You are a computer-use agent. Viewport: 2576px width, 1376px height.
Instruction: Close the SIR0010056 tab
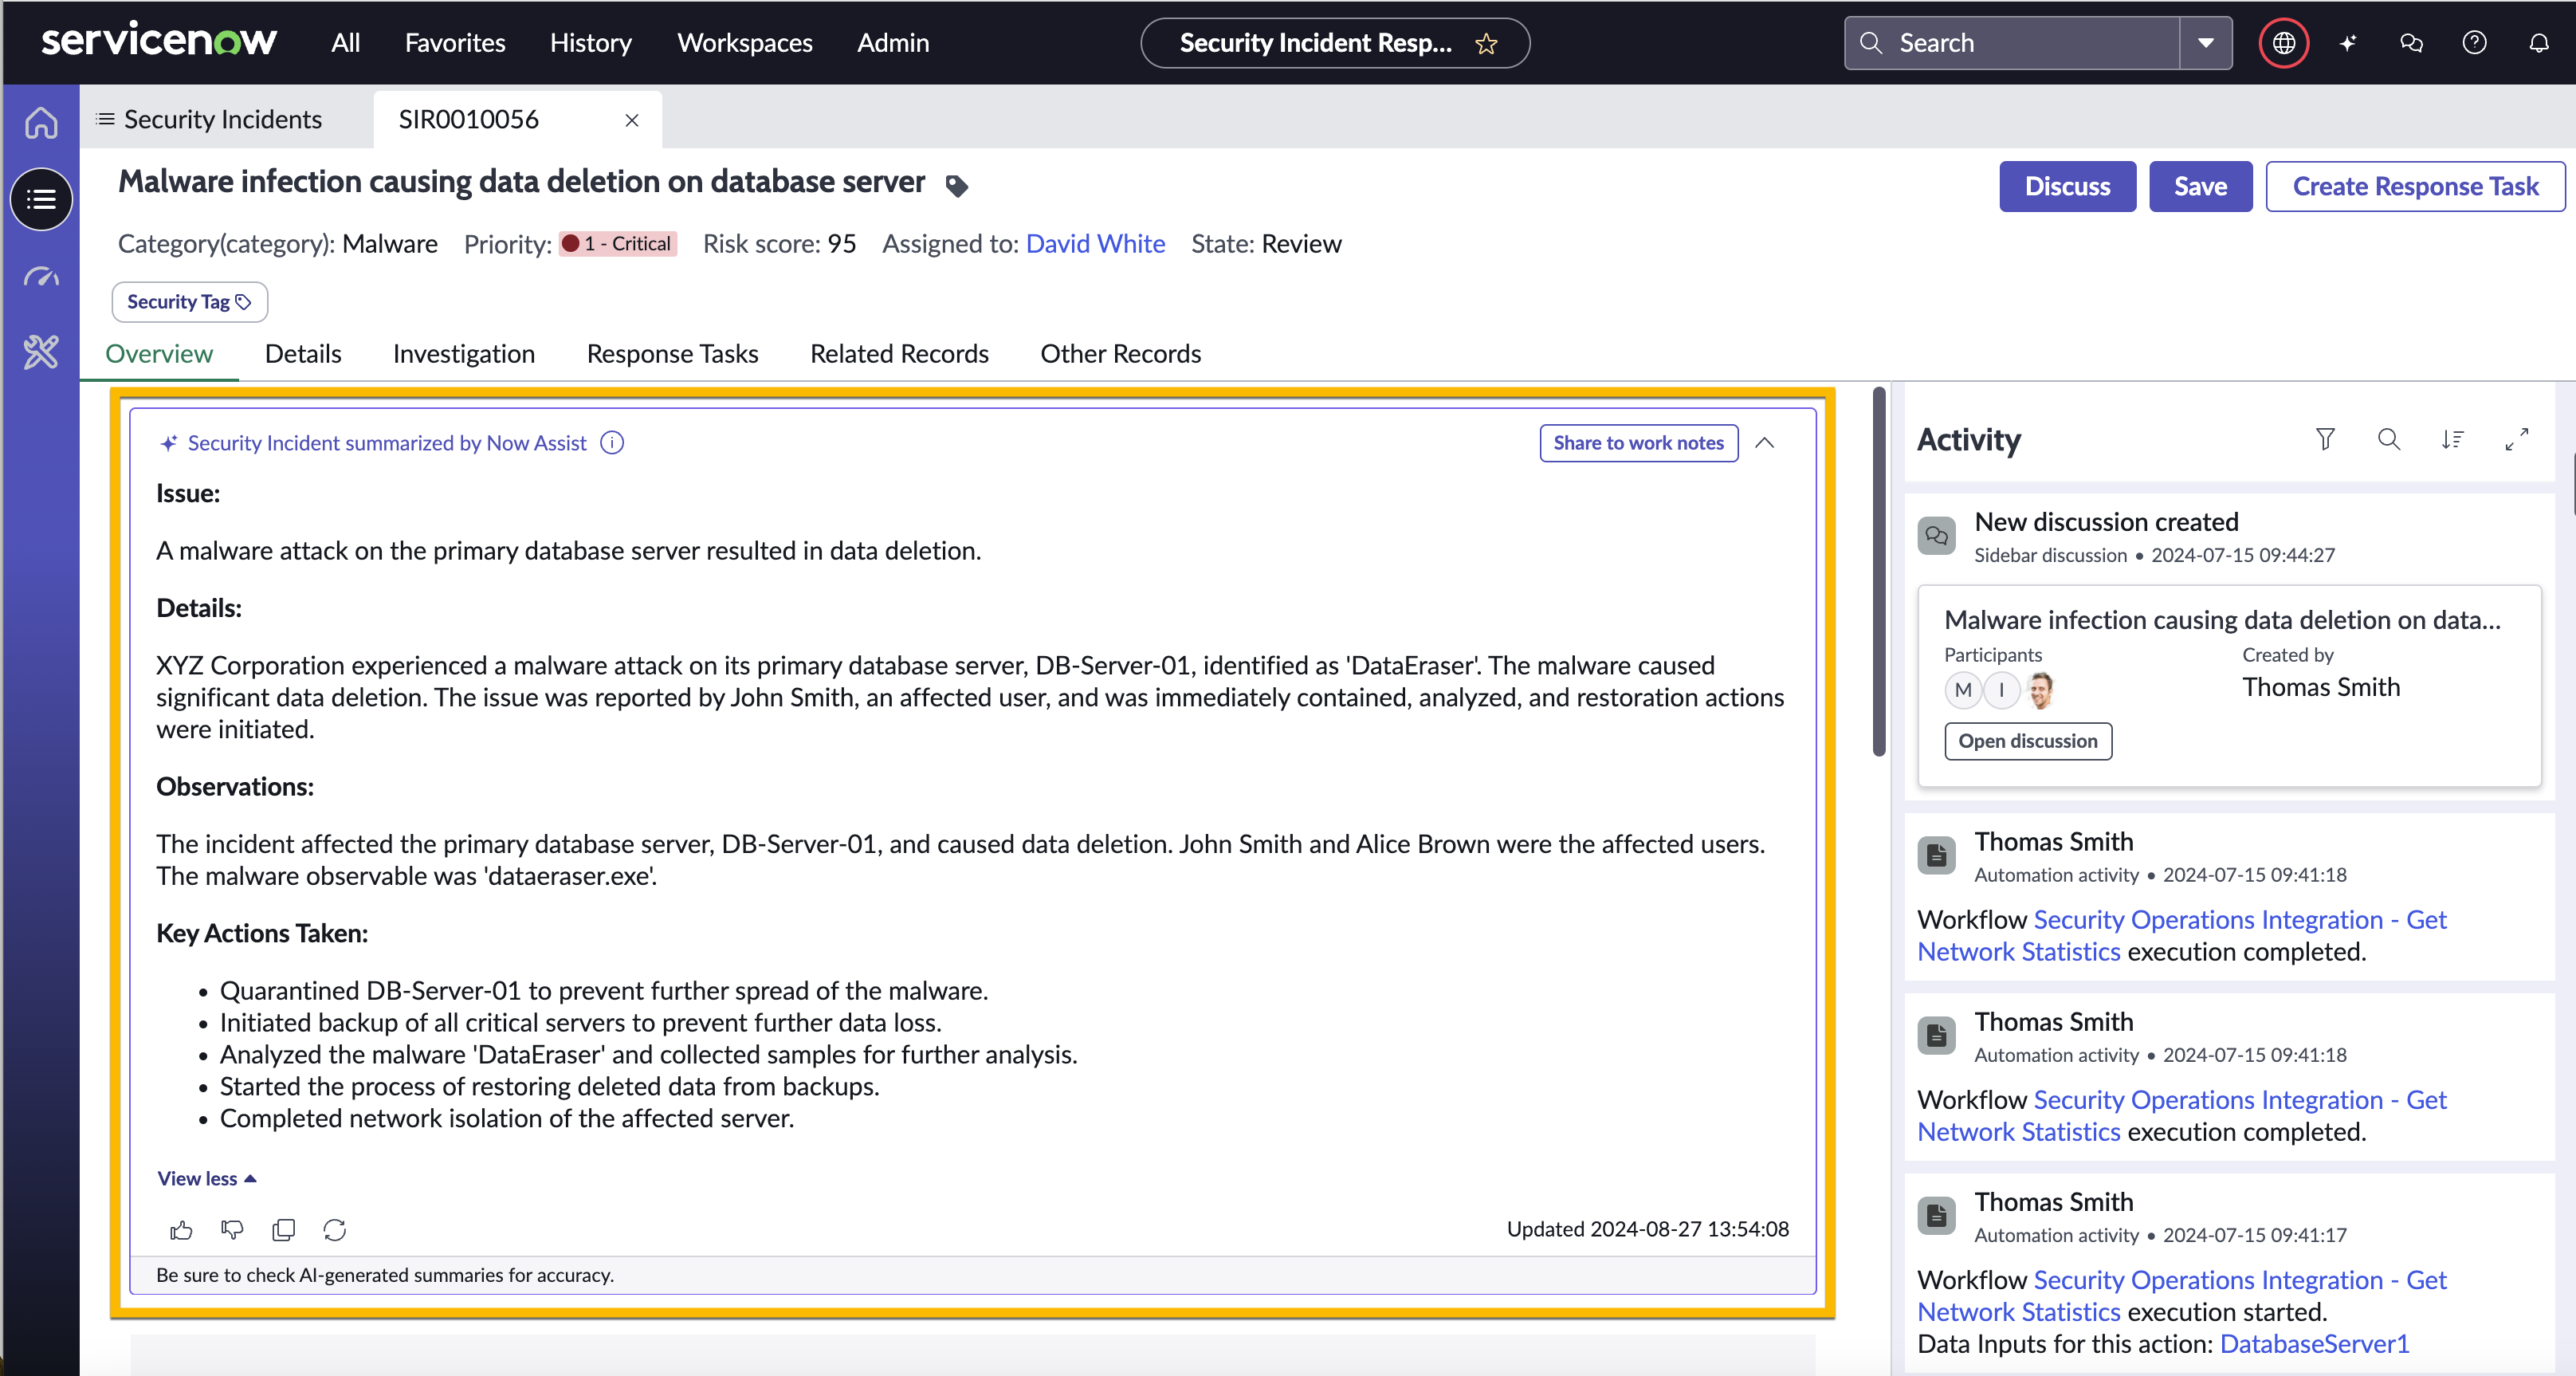pos(632,120)
